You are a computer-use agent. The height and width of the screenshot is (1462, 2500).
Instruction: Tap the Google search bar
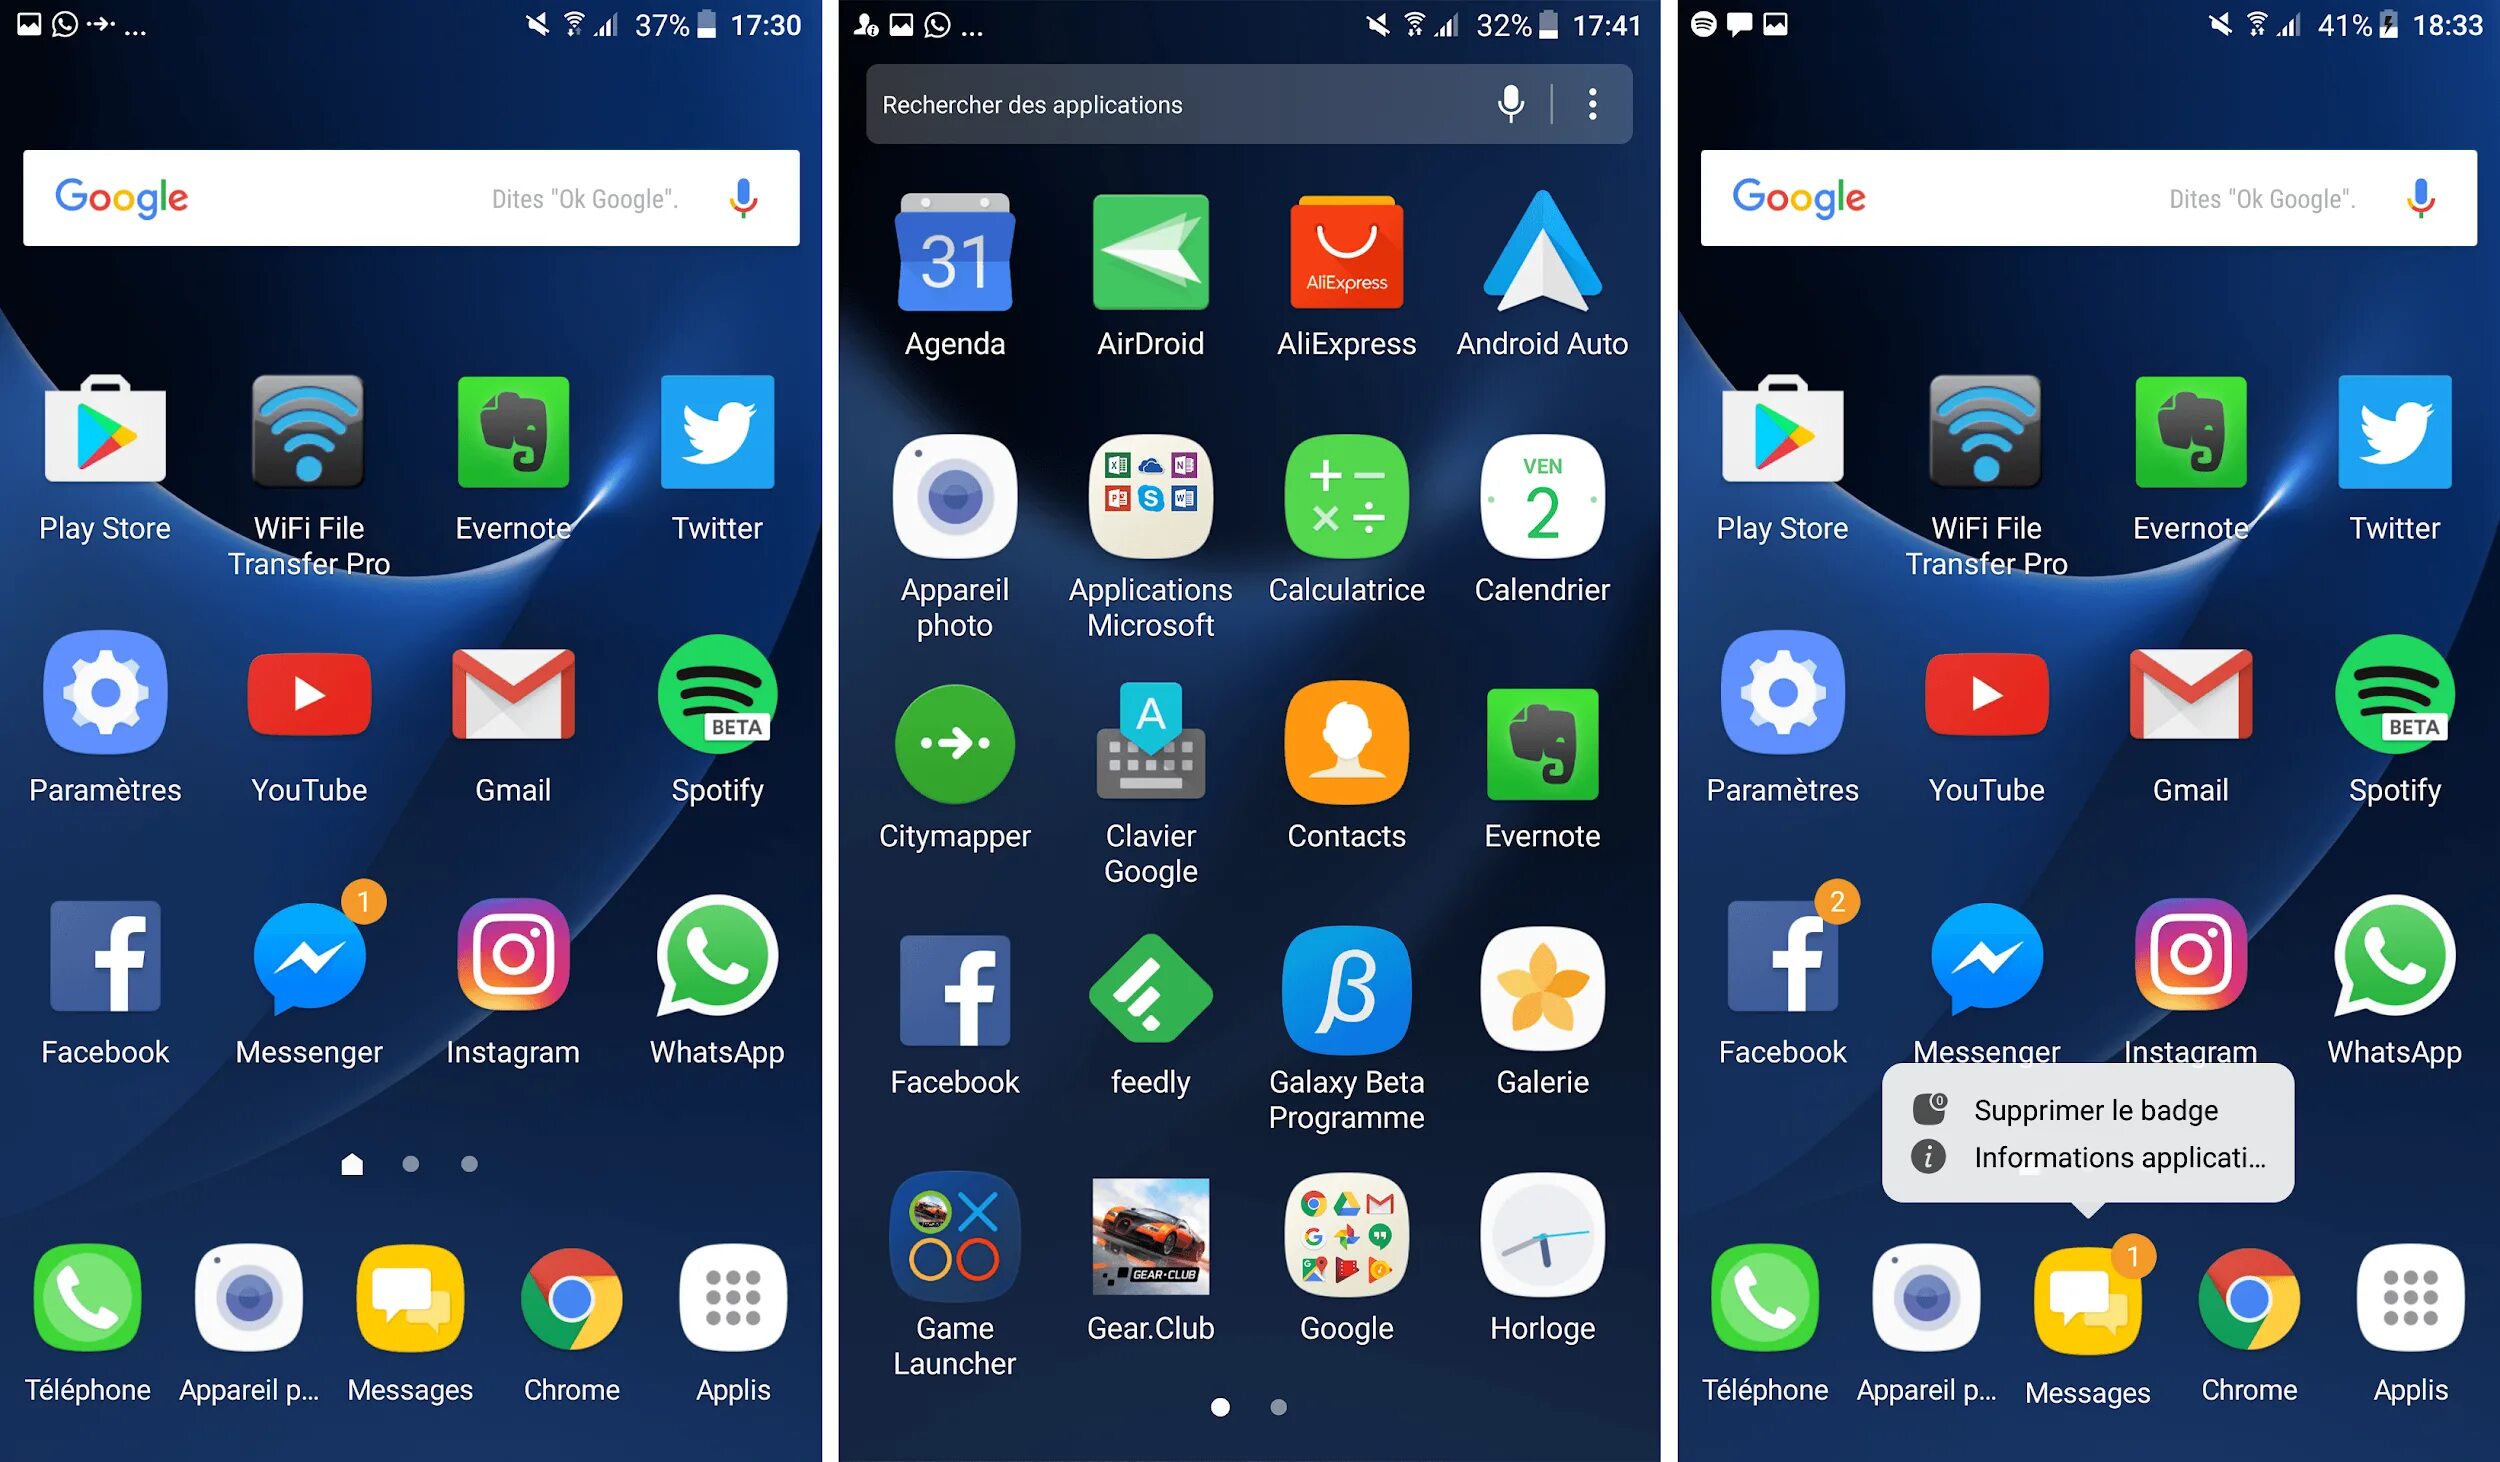click(412, 195)
